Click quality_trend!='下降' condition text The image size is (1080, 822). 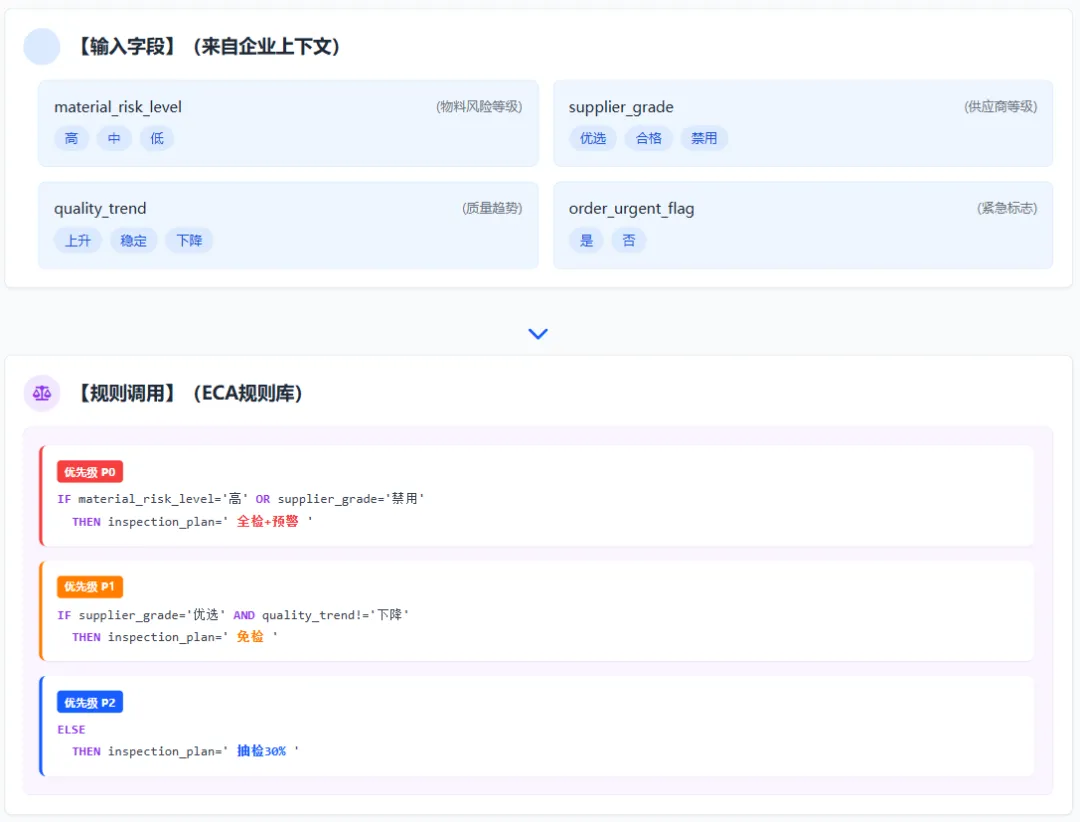pyautogui.click(x=335, y=615)
